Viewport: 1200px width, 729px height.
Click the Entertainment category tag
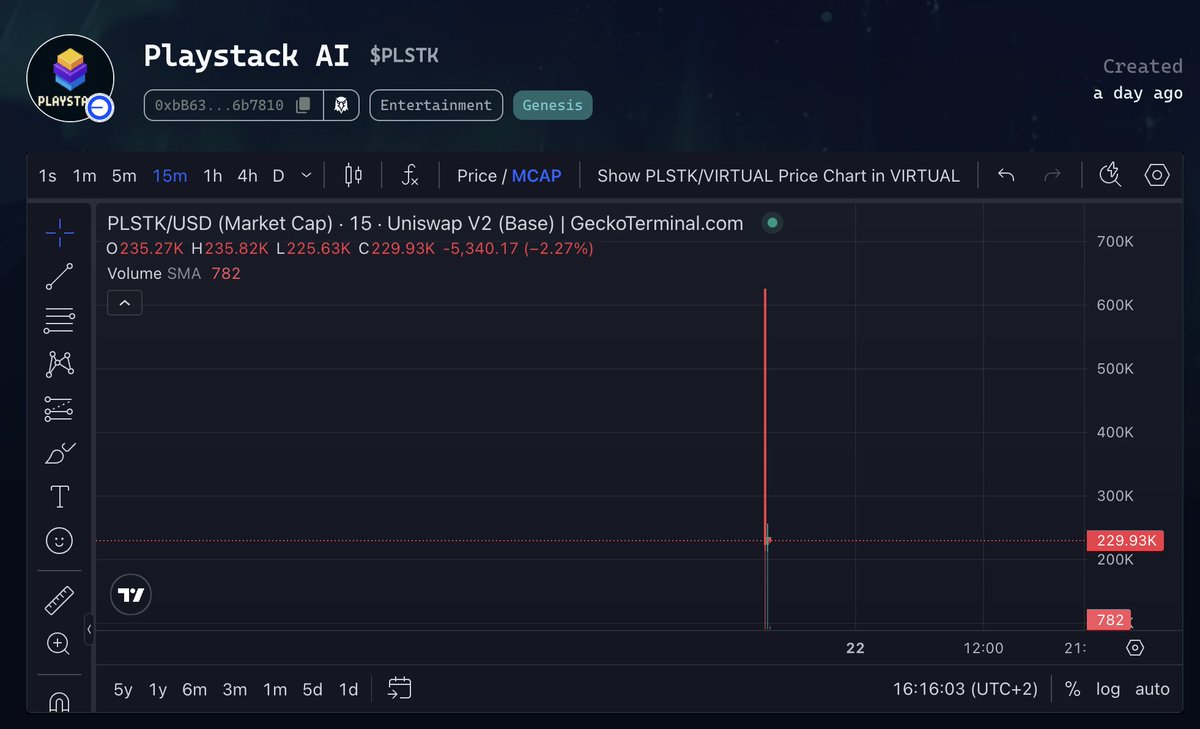click(436, 105)
